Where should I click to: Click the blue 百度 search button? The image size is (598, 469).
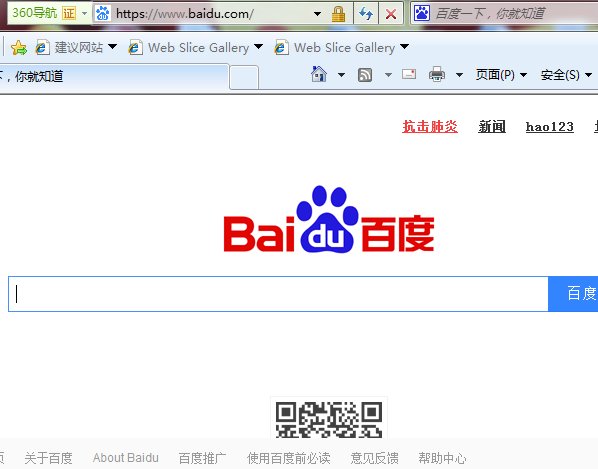573,294
